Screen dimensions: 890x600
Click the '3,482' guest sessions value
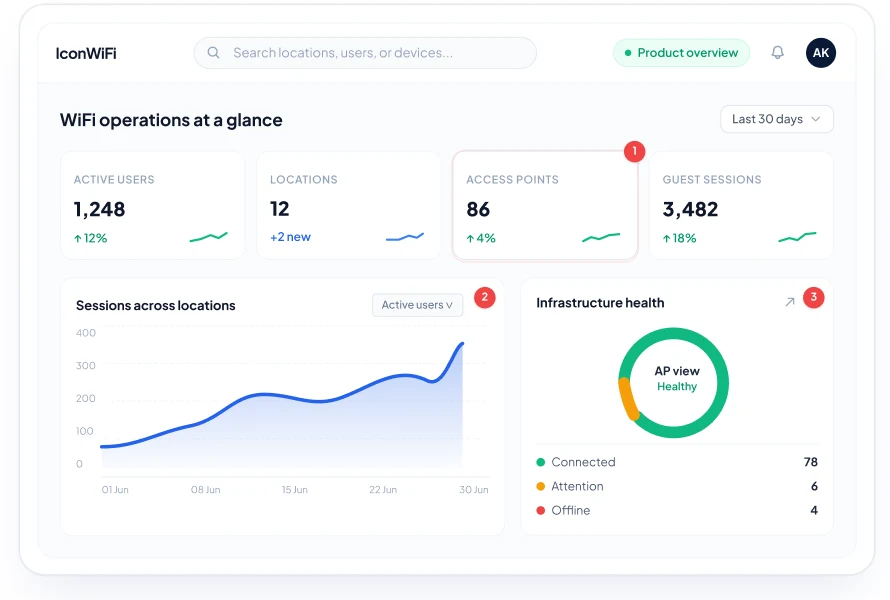[x=690, y=209]
